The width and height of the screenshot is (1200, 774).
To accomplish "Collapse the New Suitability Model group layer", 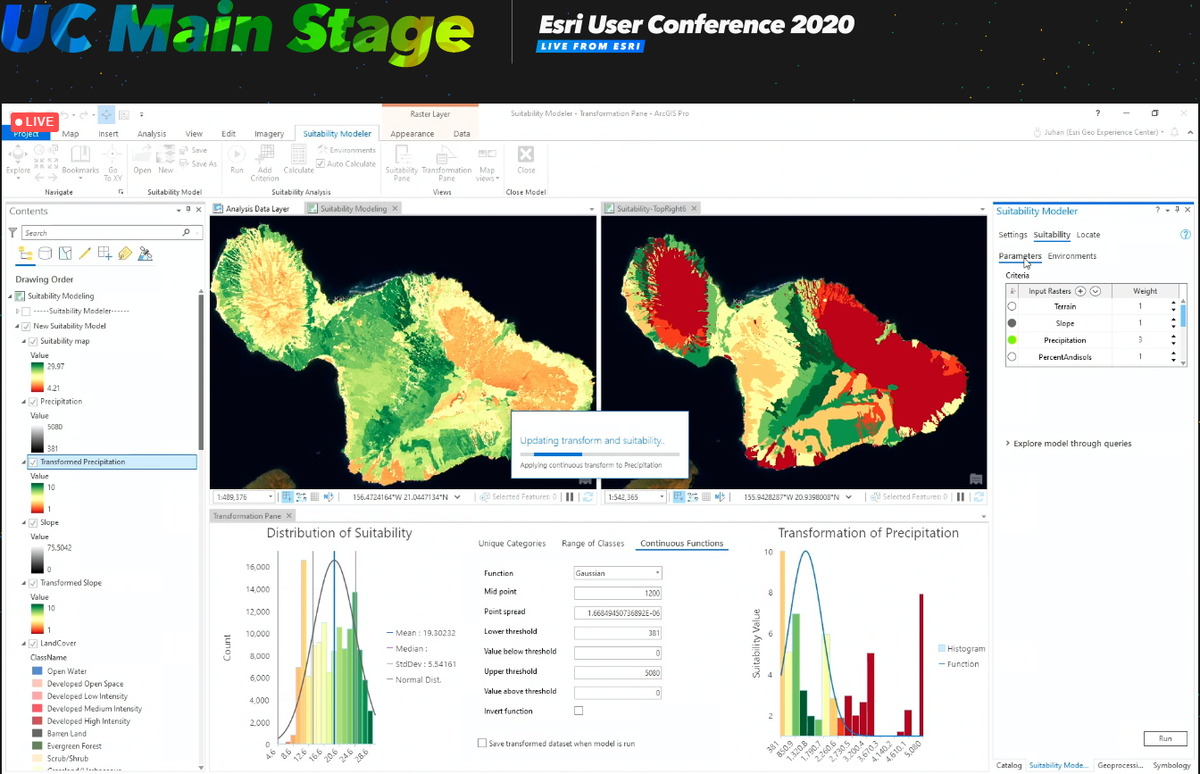I will (x=19, y=326).
